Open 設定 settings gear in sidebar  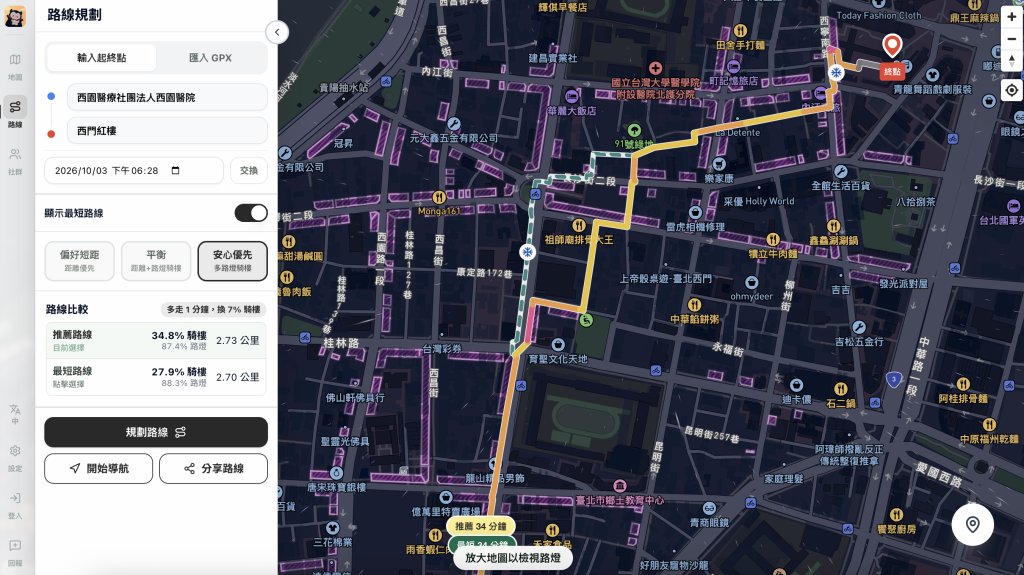tap(15, 457)
